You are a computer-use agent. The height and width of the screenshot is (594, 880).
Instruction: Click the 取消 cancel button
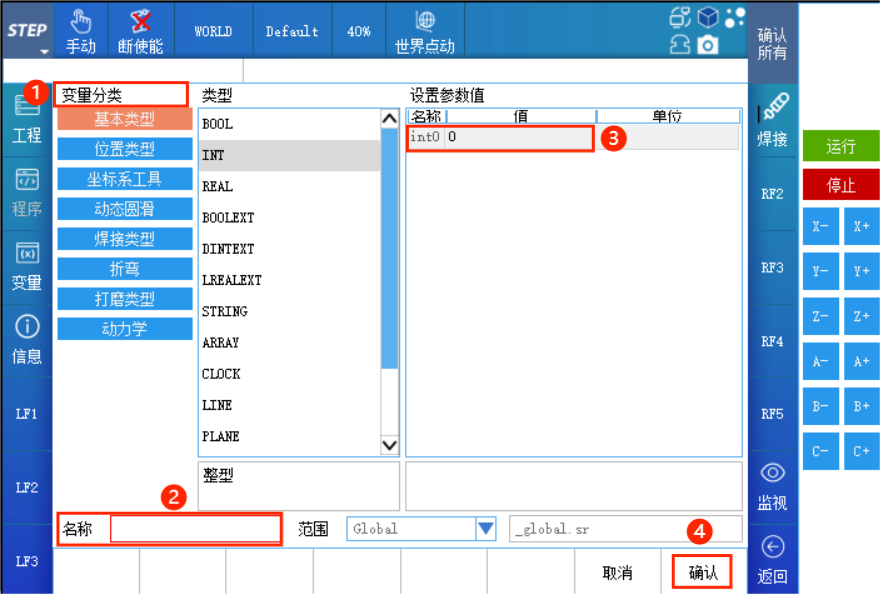(x=617, y=573)
